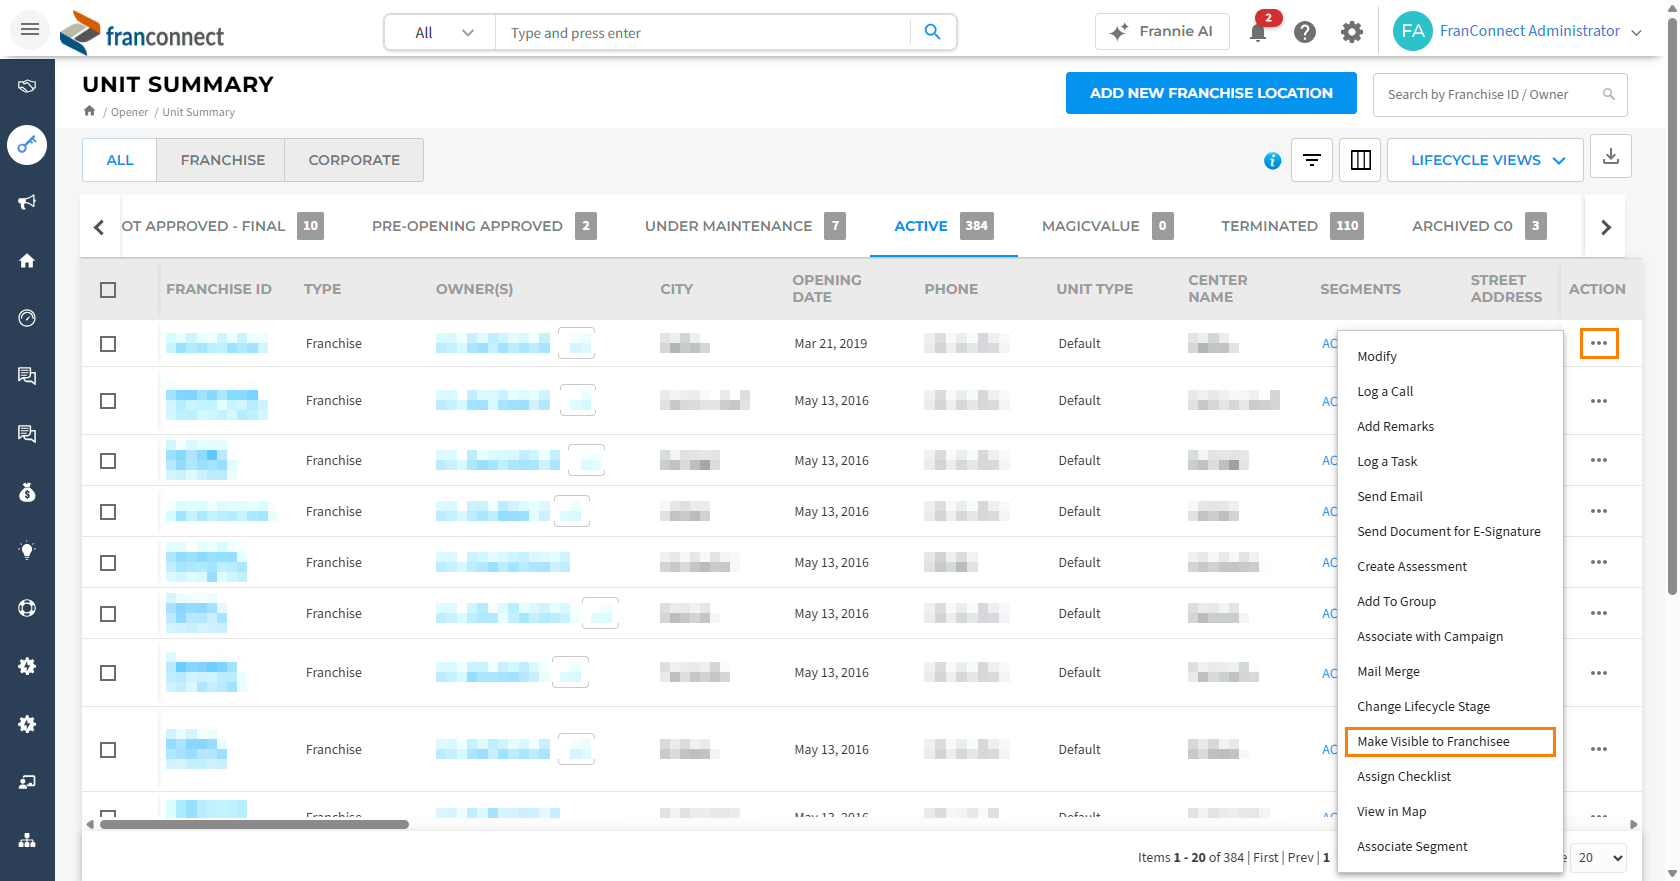Viewport: 1680px width, 881px height.
Task: Select the megaphone marketing sidebar icon
Action: click(27, 202)
